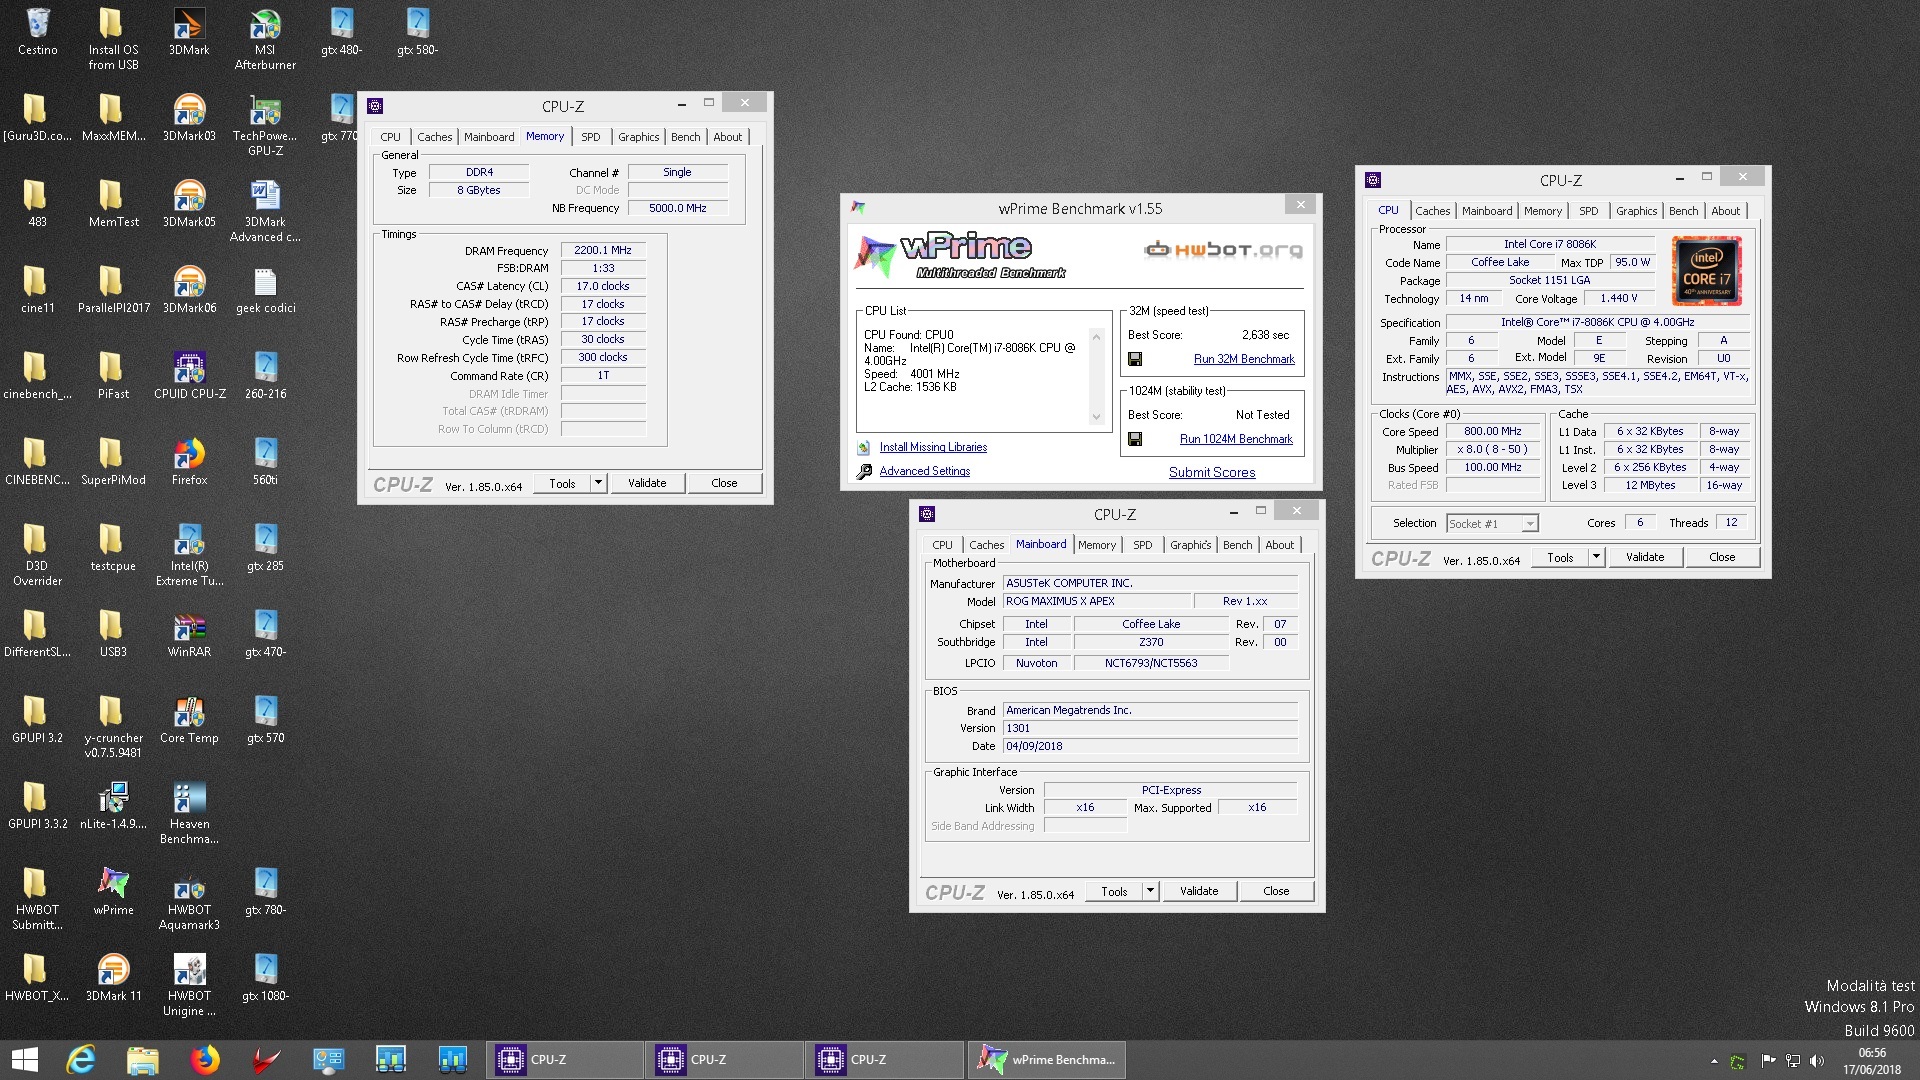Image resolution: width=1920 pixels, height=1080 pixels.
Task: Click Validate in mainboard CPU-Z window
Action: [x=1199, y=891]
